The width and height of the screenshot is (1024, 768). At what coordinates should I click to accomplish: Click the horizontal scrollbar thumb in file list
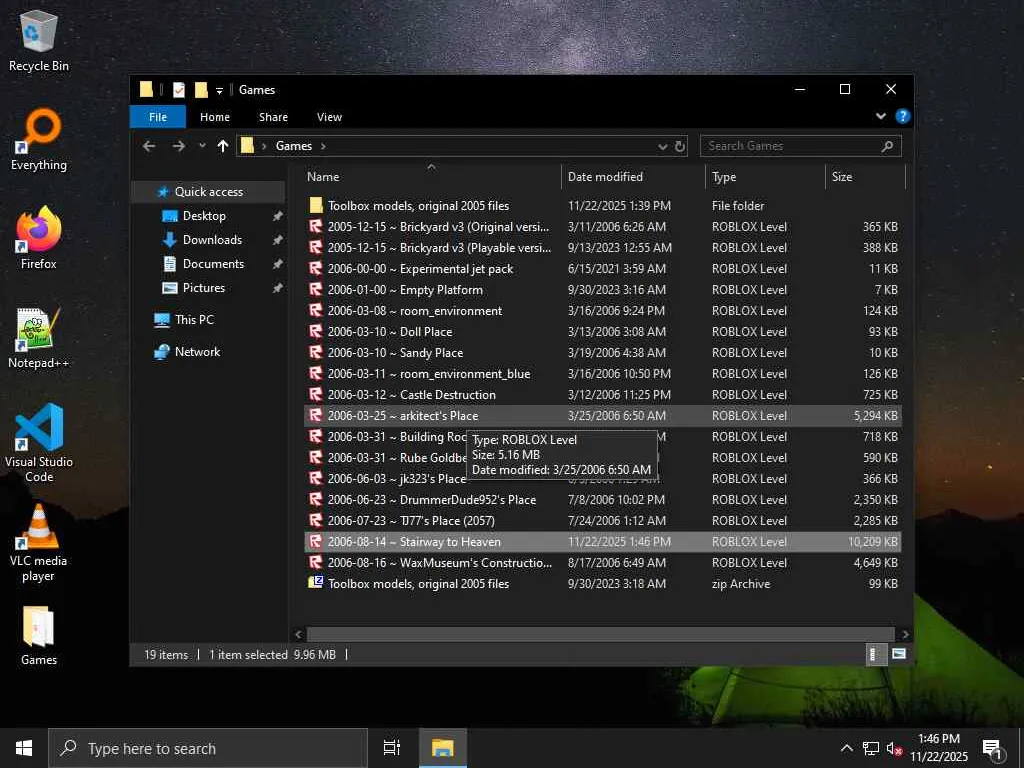(600, 634)
